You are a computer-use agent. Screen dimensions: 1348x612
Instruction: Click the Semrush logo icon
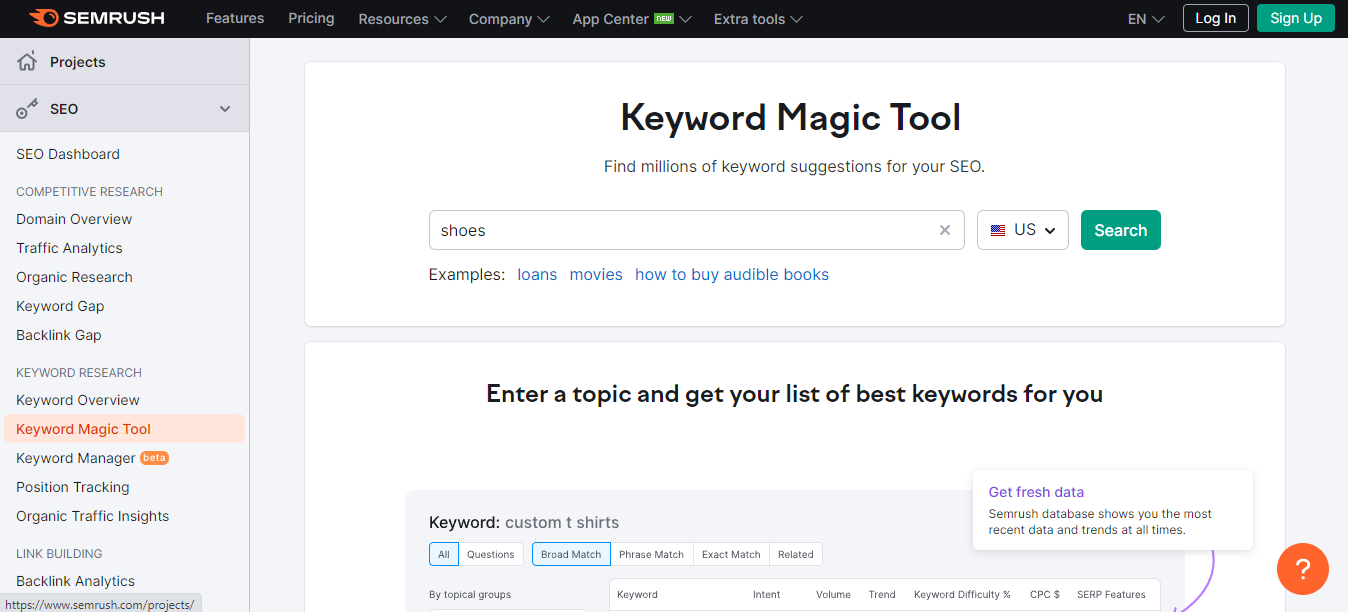(43, 18)
